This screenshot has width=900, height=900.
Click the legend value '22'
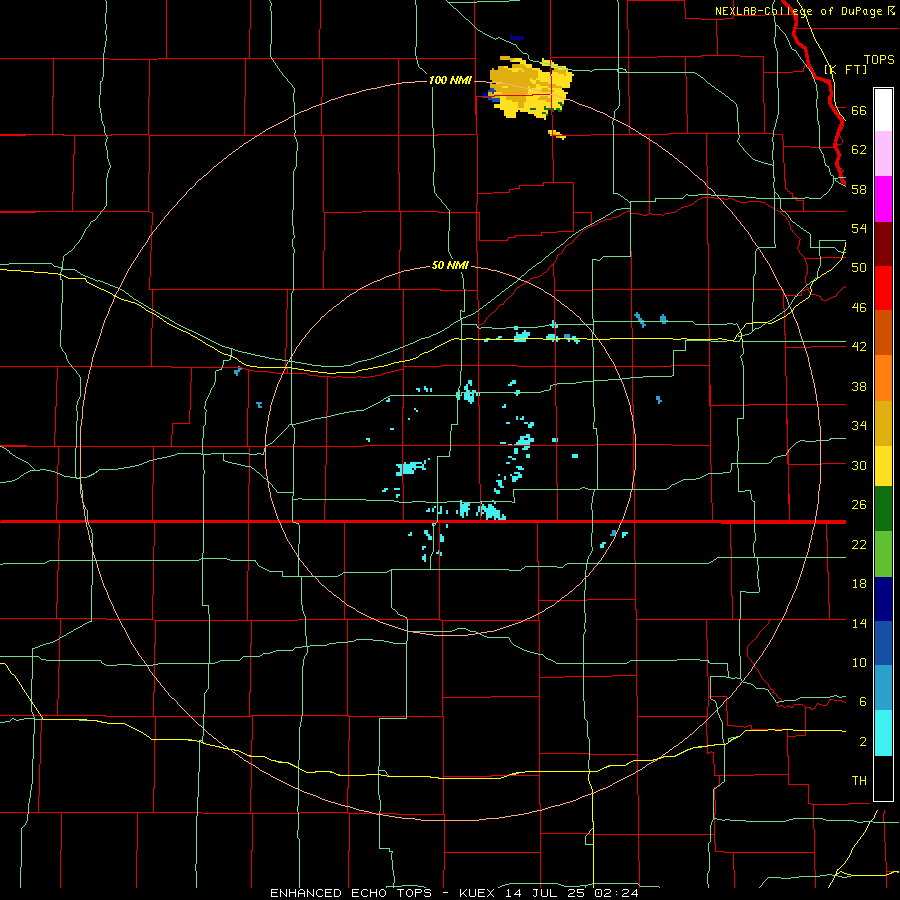click(x=859, y=544)
